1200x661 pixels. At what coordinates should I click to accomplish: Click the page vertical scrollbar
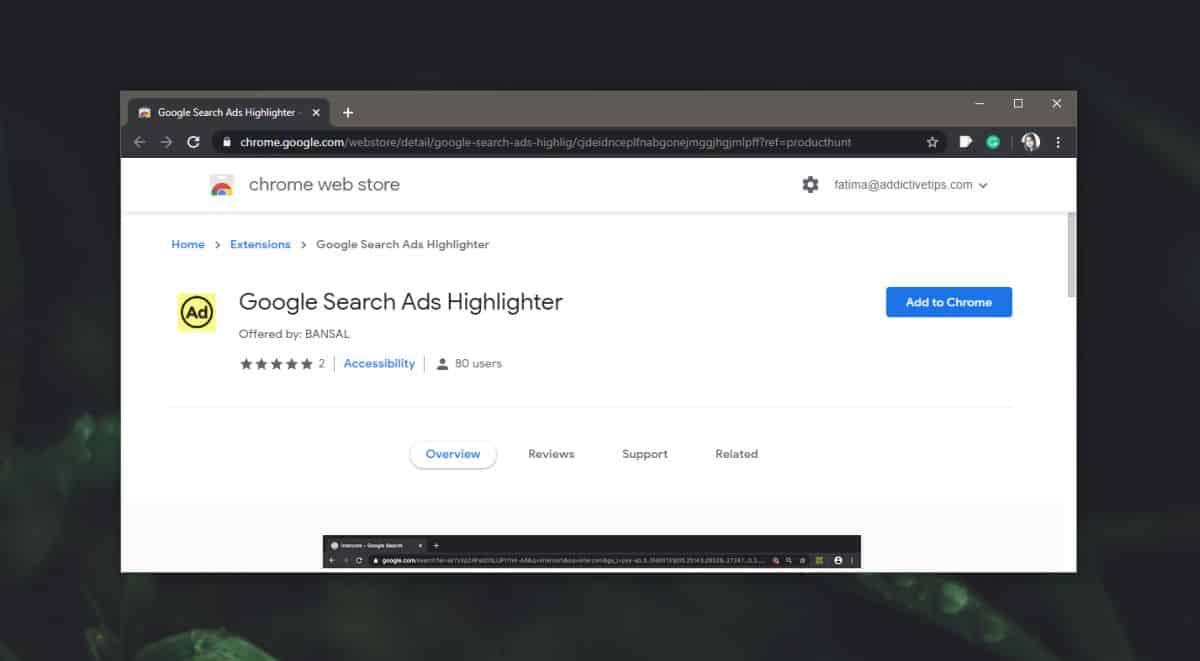[x=1071, y=254]
